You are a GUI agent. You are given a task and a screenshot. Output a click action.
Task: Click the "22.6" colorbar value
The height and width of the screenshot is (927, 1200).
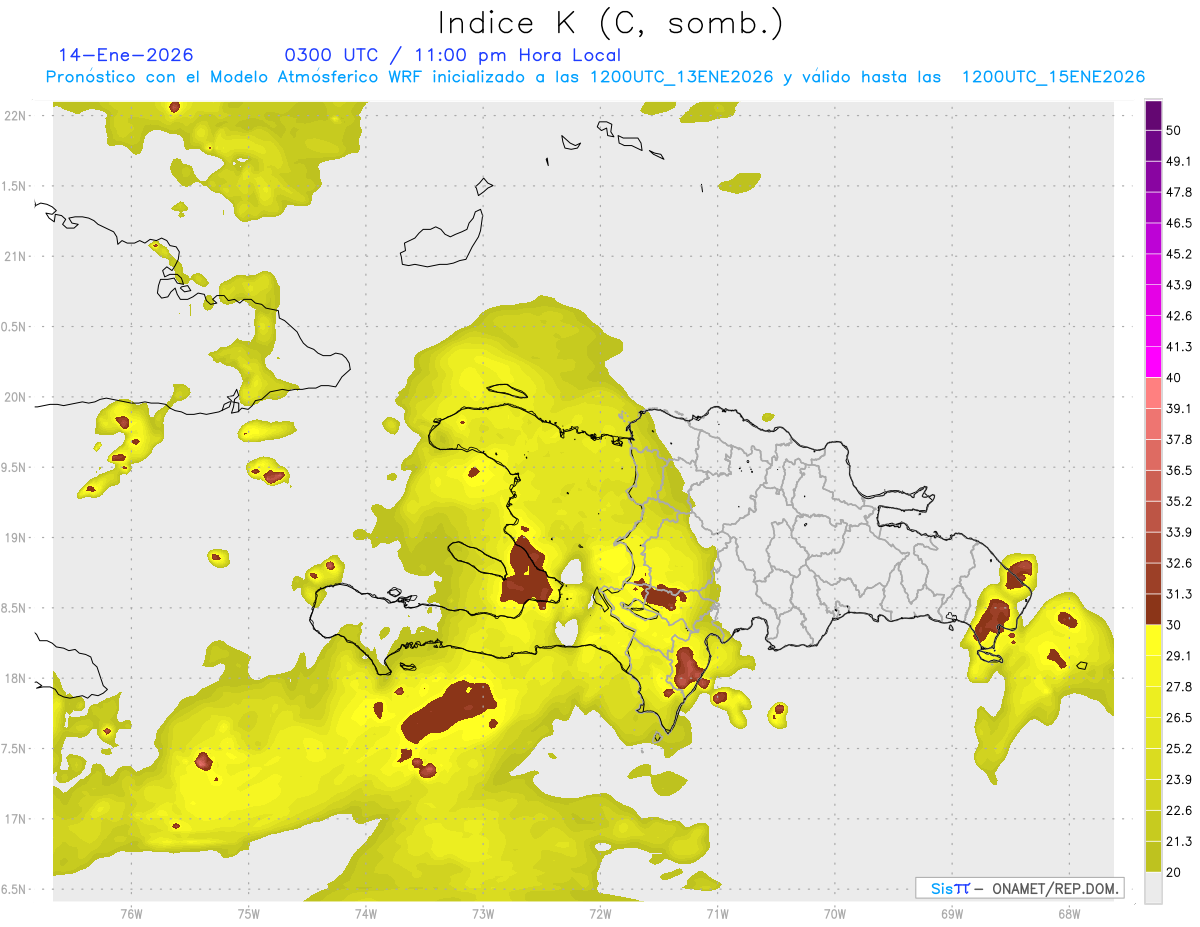click(x=1179, y=811)
